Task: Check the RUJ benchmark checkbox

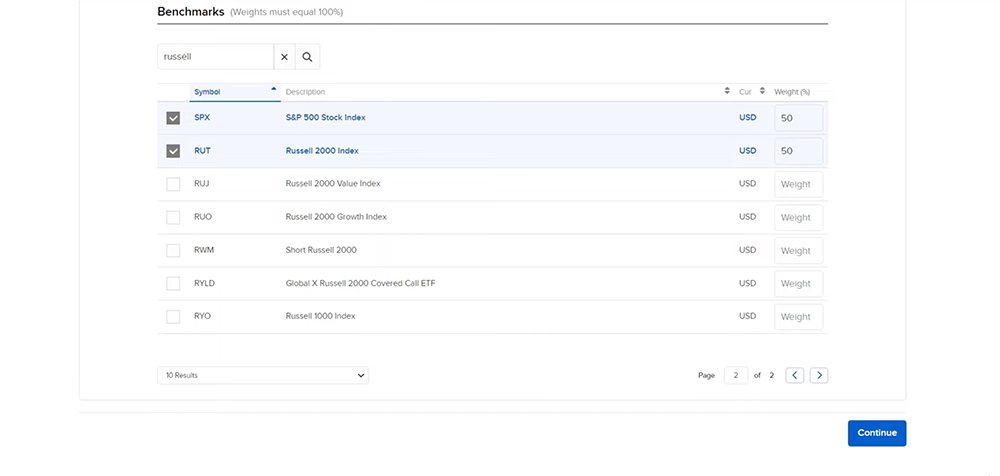Action: 173,184
